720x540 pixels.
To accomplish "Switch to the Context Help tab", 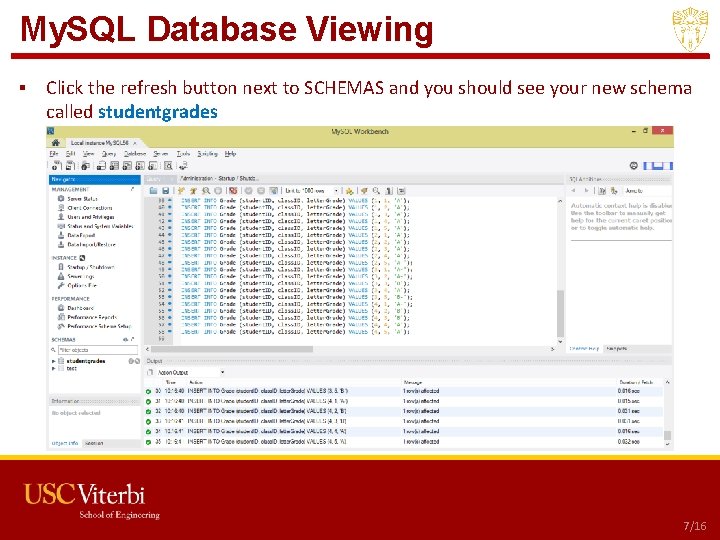I will (x=584, y=349).
